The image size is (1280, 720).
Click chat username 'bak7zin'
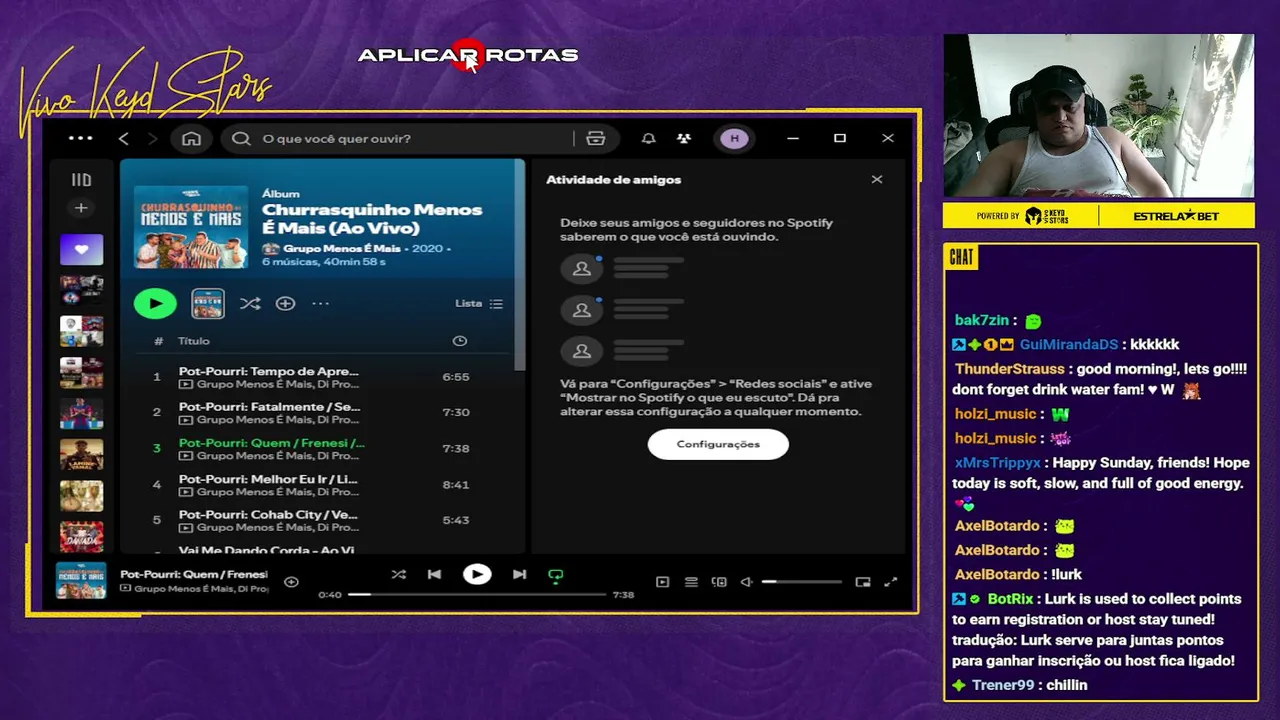(x=982, y=320)
